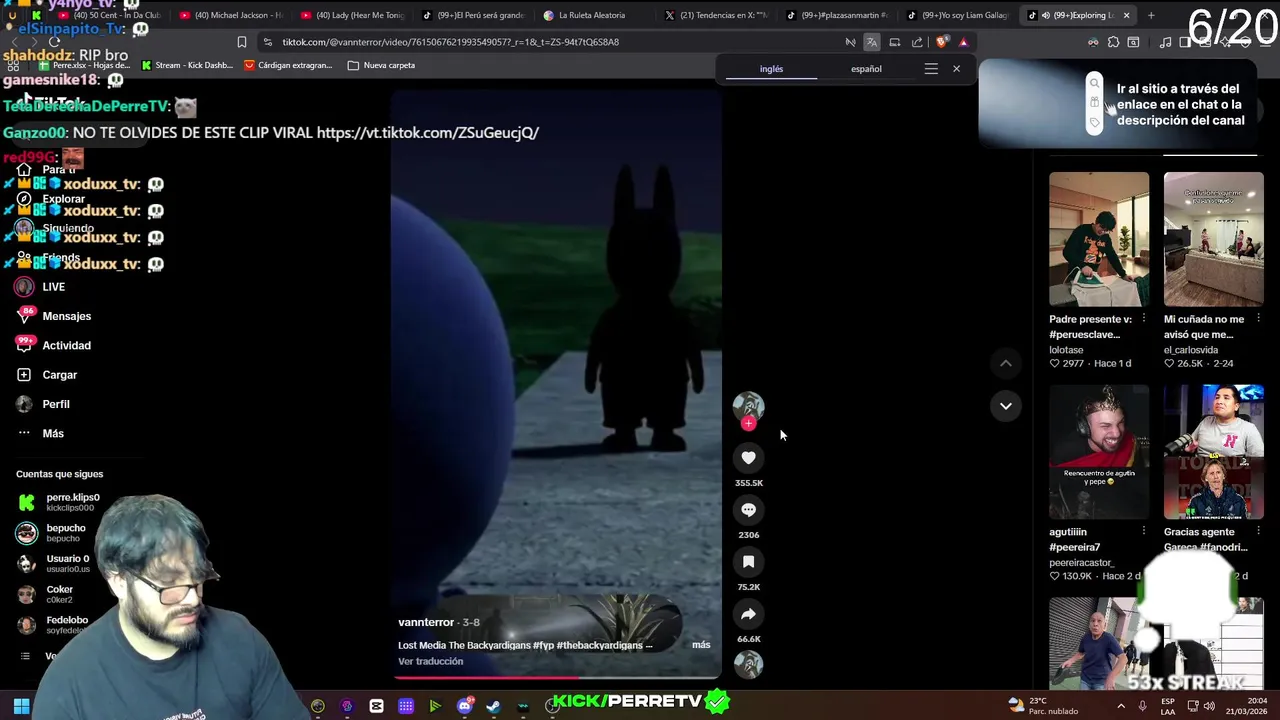This screenshot has width=1280, height=720.
Task: Follow creator with red plus badge
Action: [748, 423]
